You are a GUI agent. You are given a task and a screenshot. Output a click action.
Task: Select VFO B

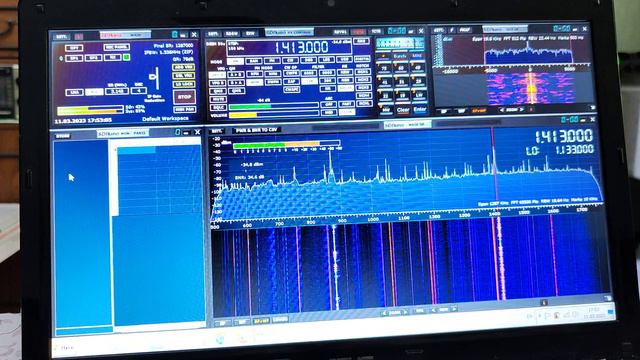pos(218,83)
